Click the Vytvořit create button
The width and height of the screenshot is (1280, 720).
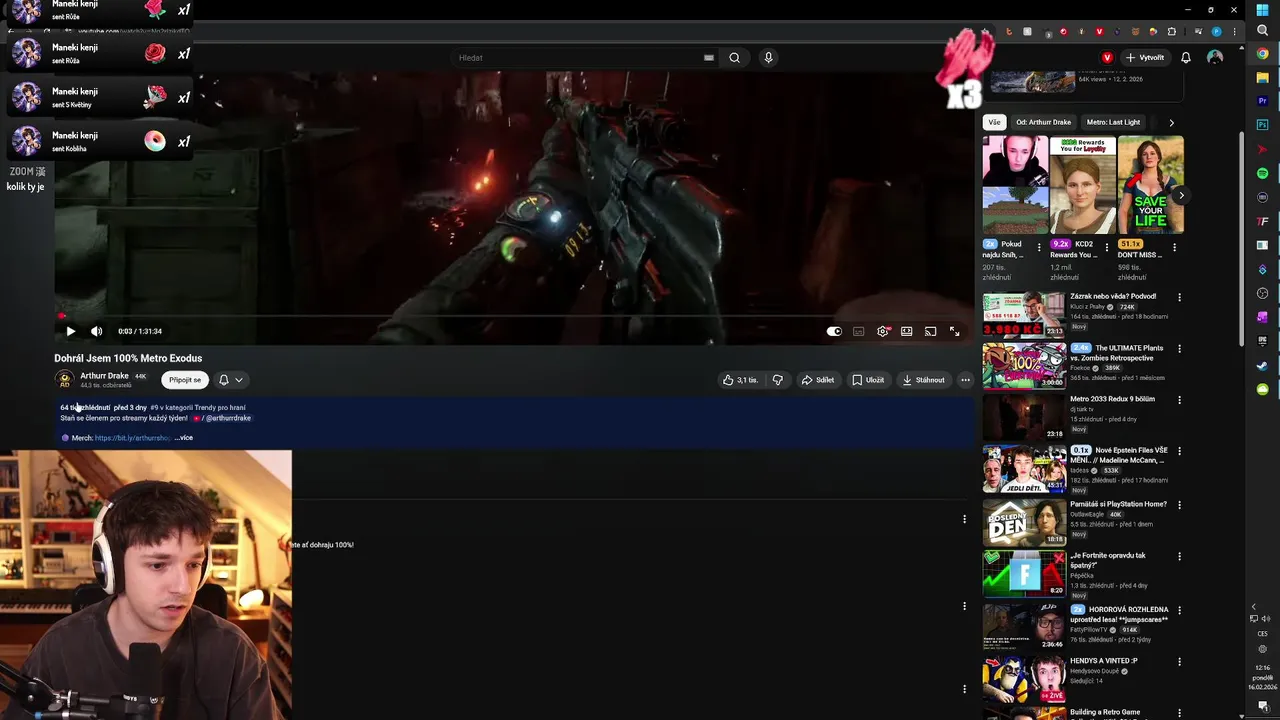(x=1145, y=58)
